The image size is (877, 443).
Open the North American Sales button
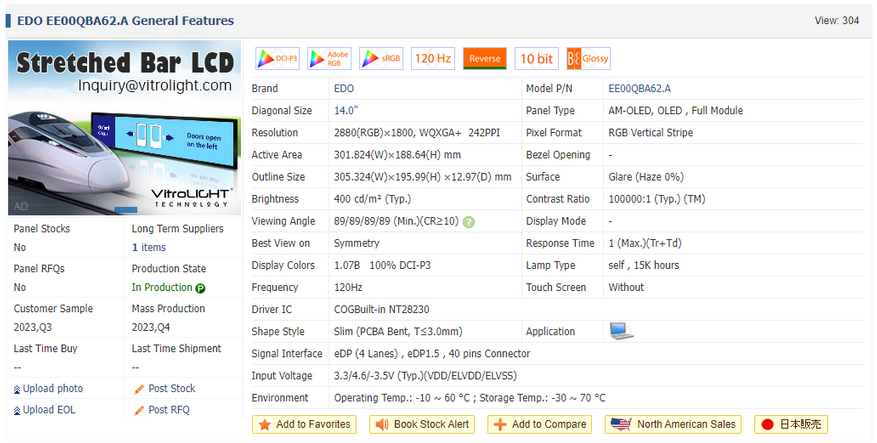pyautogui.click(x=673, y=425)
